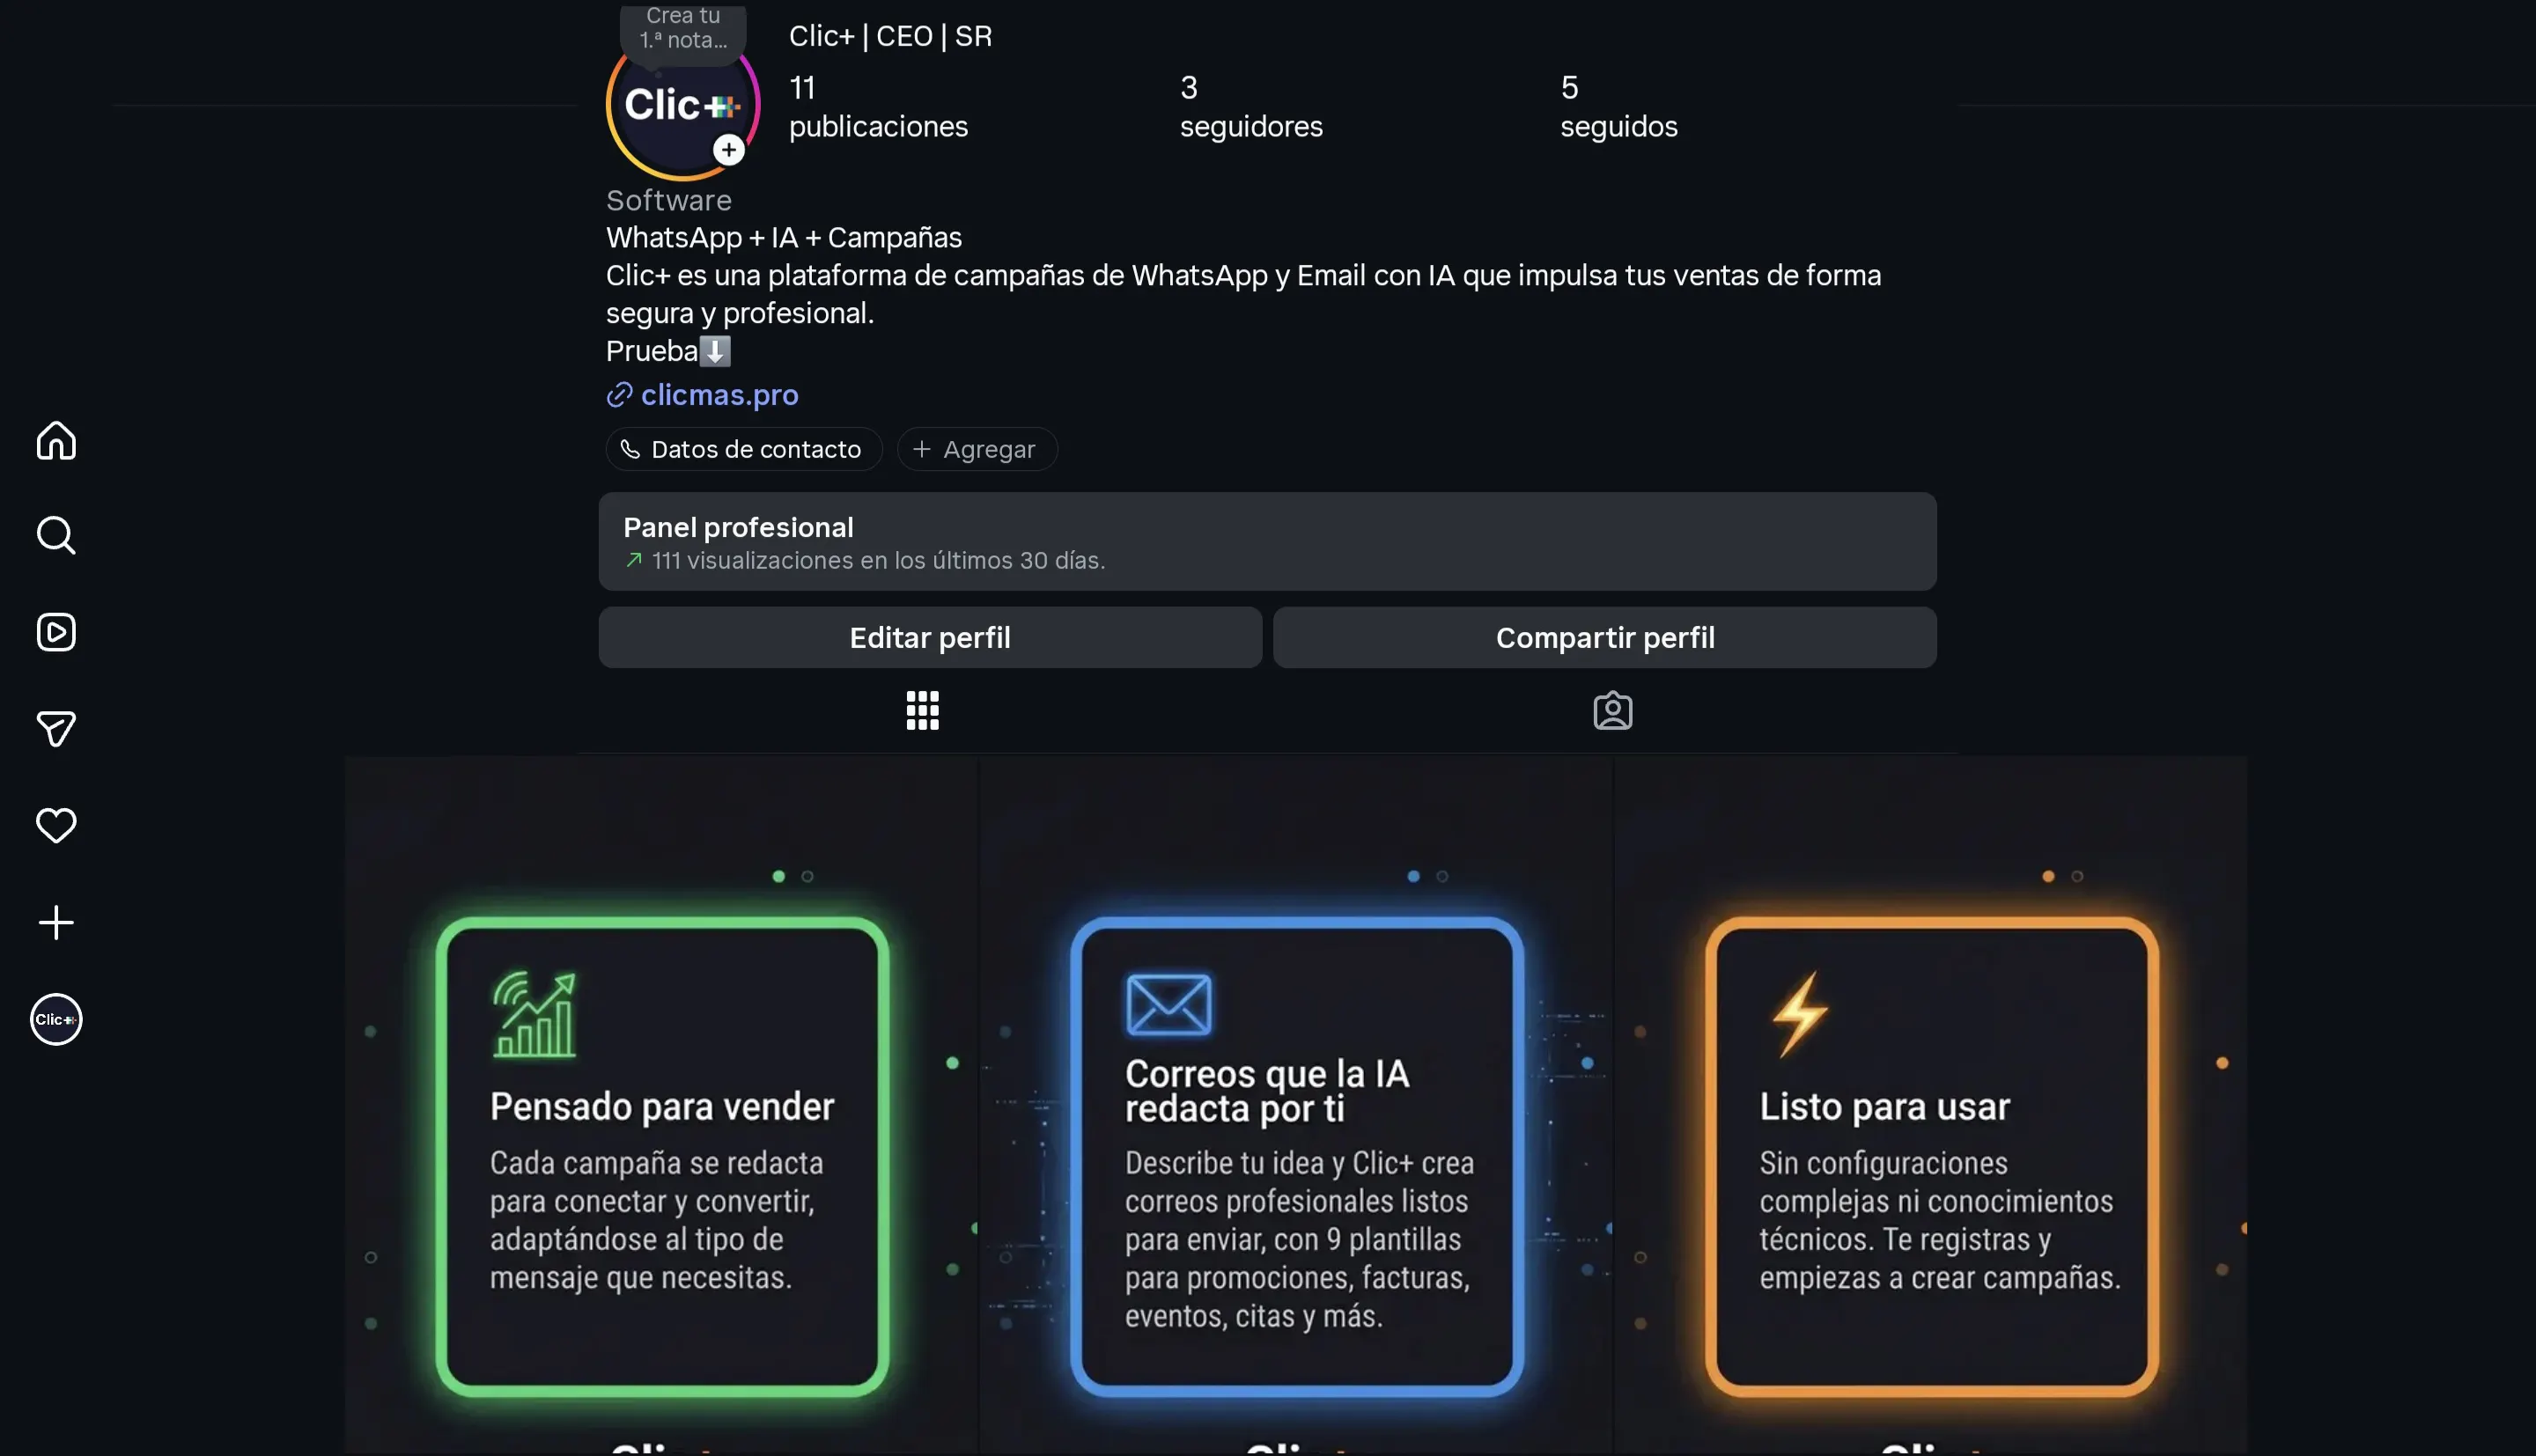
Task: View 3 seguidores list
Action: tap(1251, 107)
